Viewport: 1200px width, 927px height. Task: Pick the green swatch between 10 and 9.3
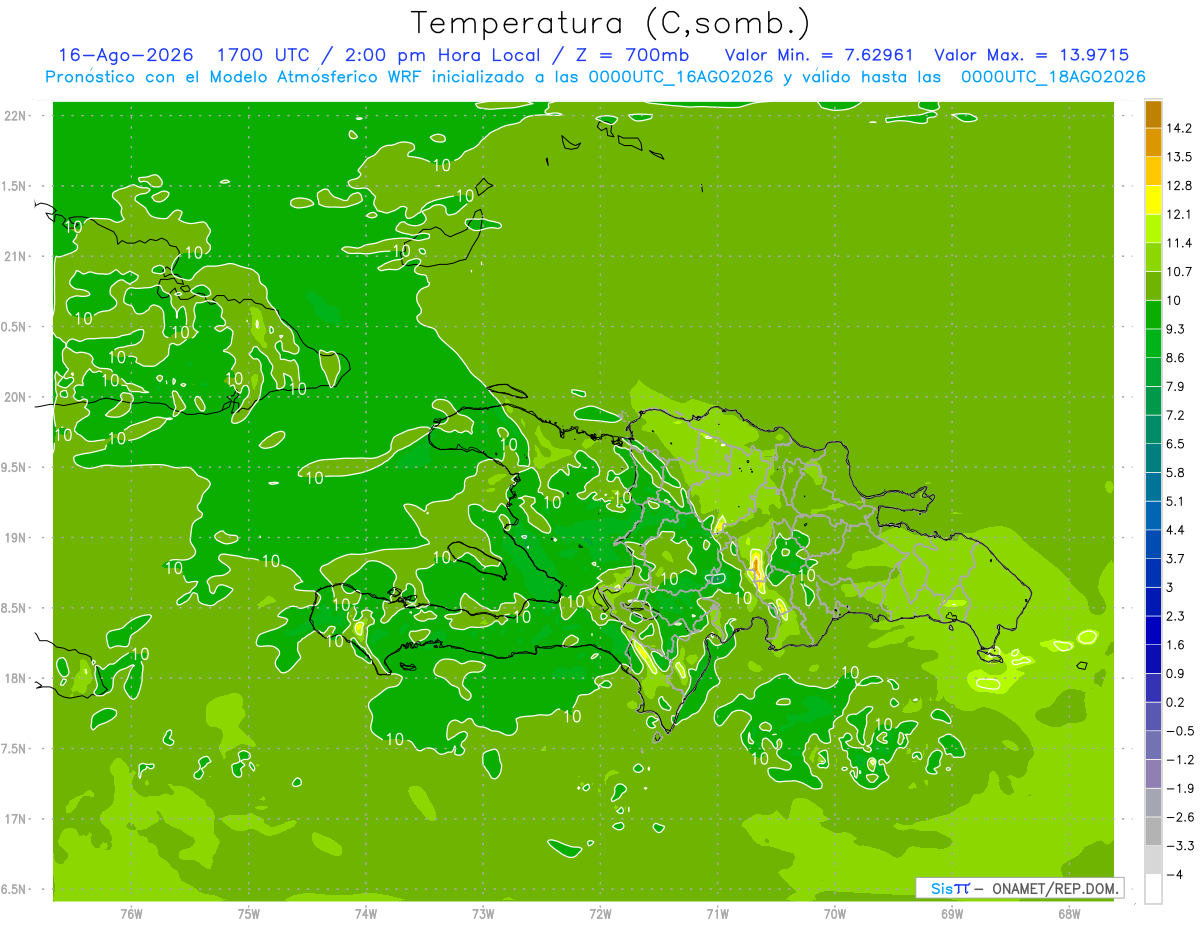tap(1153, 315)
